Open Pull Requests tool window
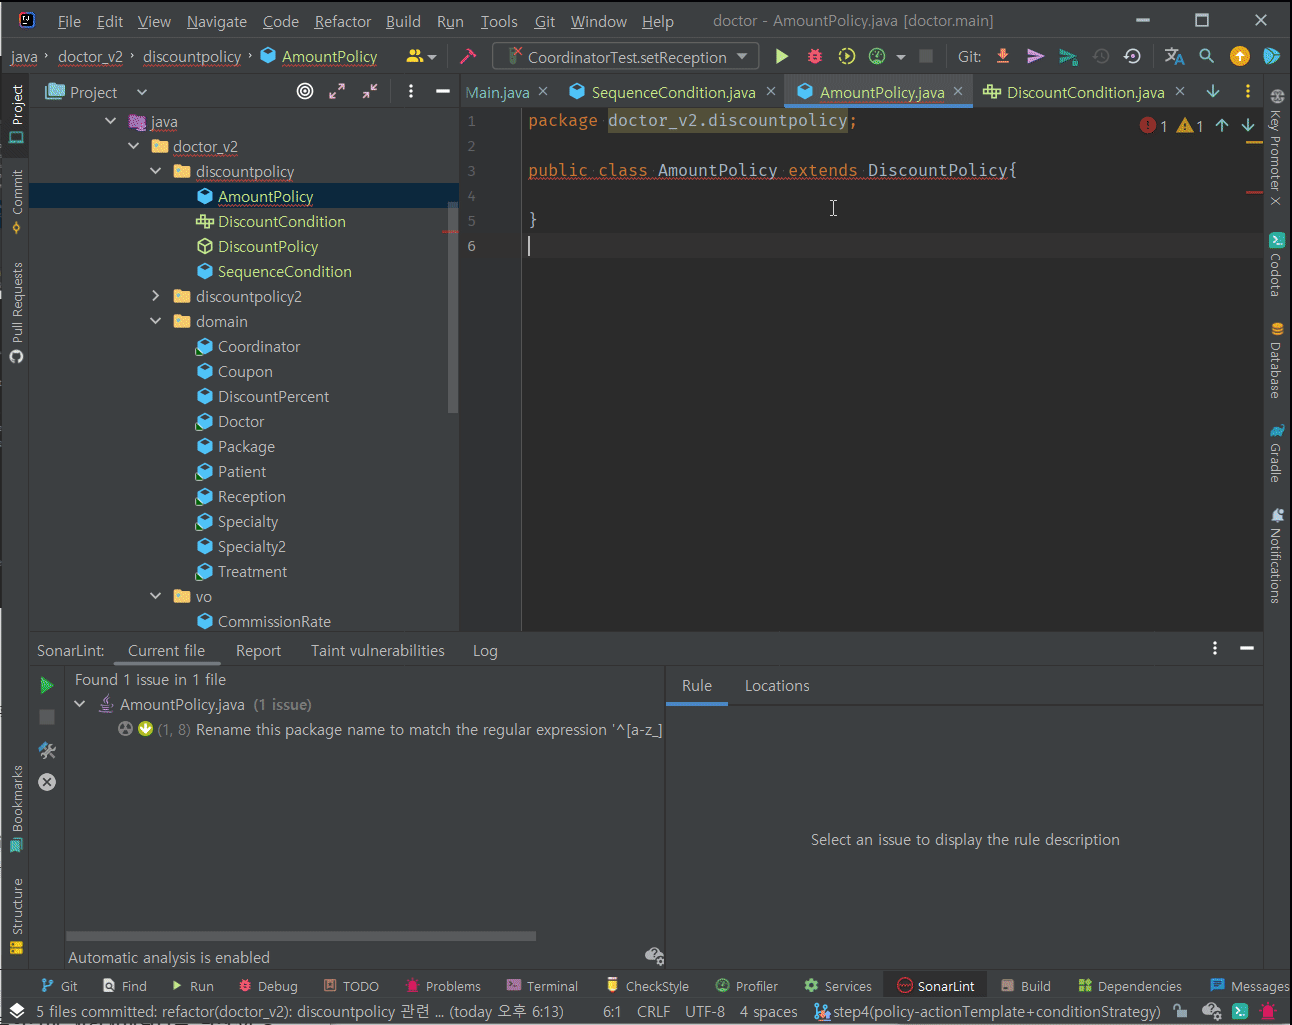 click(16, 313)
